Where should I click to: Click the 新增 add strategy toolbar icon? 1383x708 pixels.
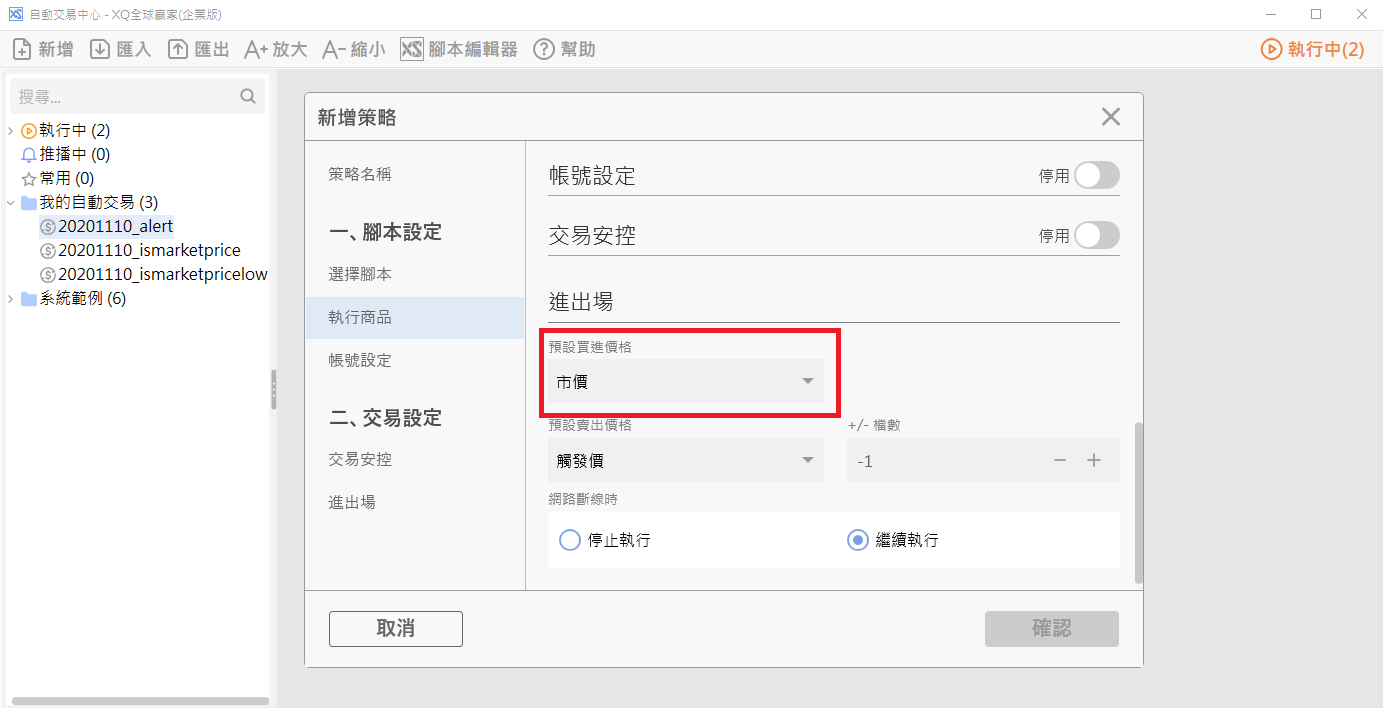[22, 49]
